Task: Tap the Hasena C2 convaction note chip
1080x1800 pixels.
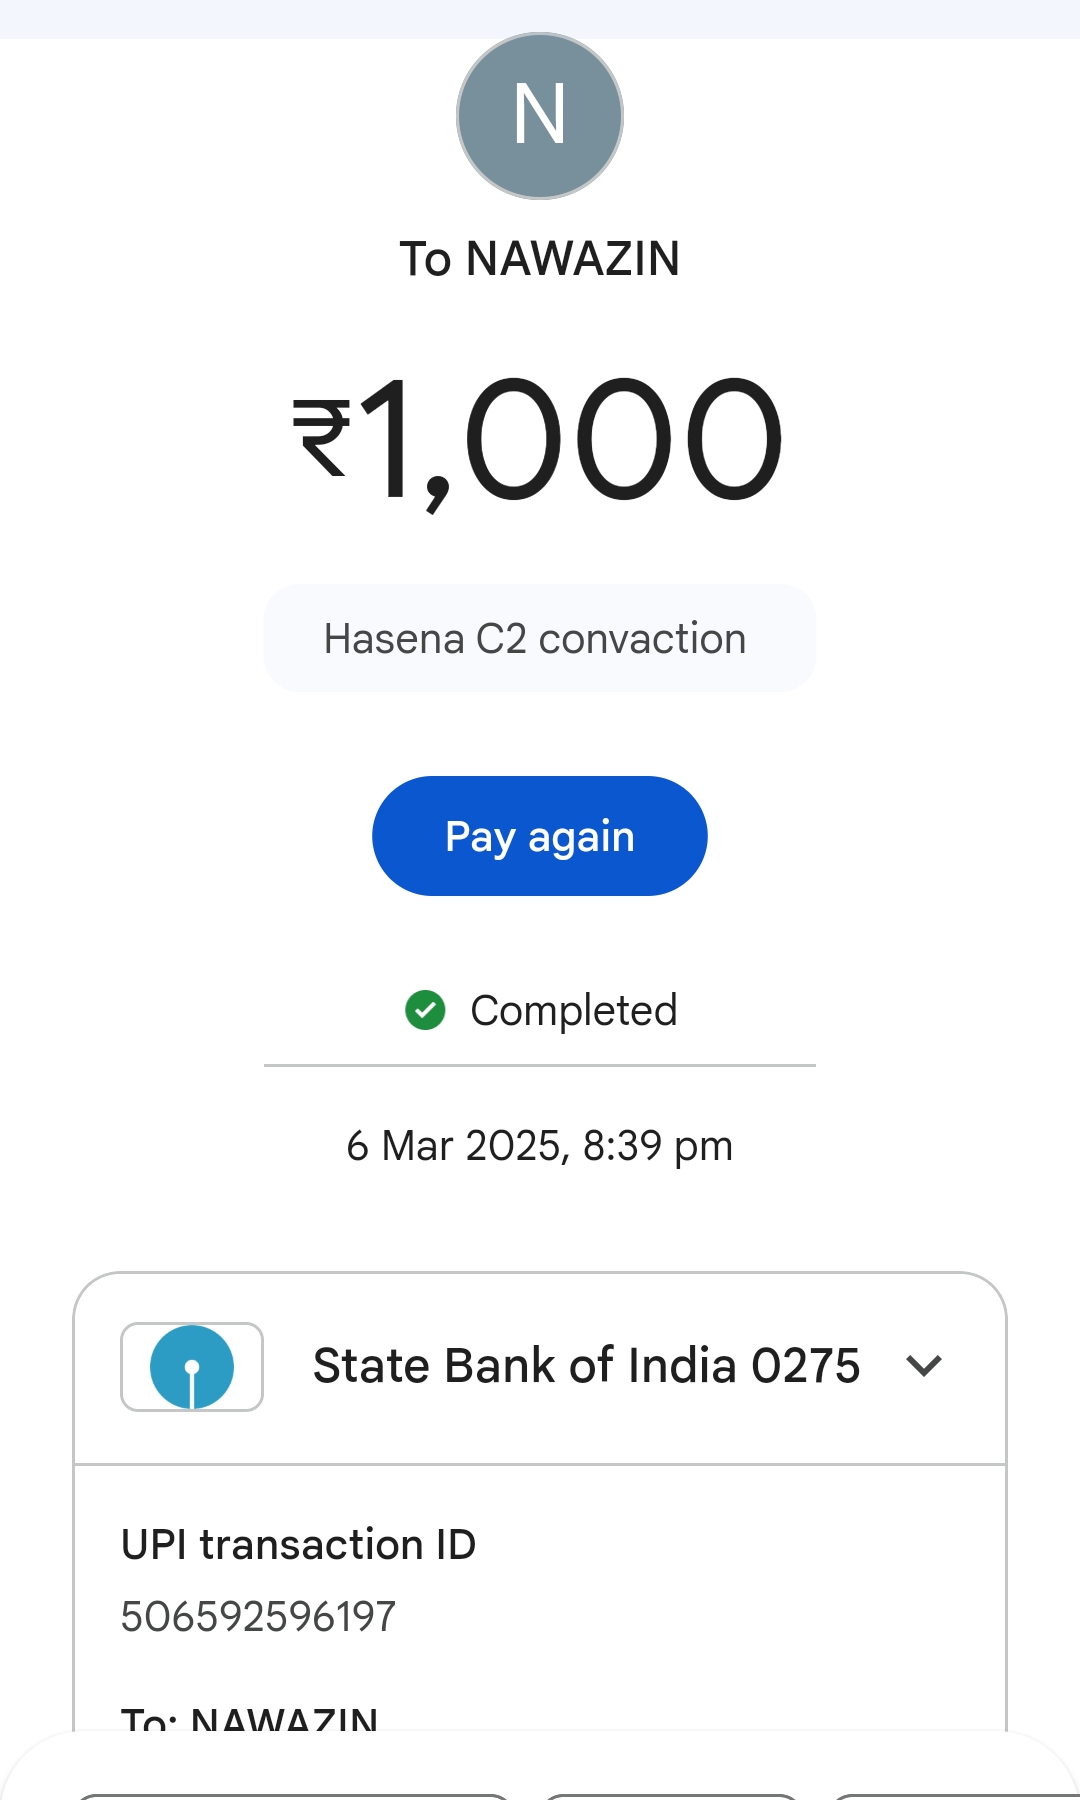Action: [x=540, y=638]
